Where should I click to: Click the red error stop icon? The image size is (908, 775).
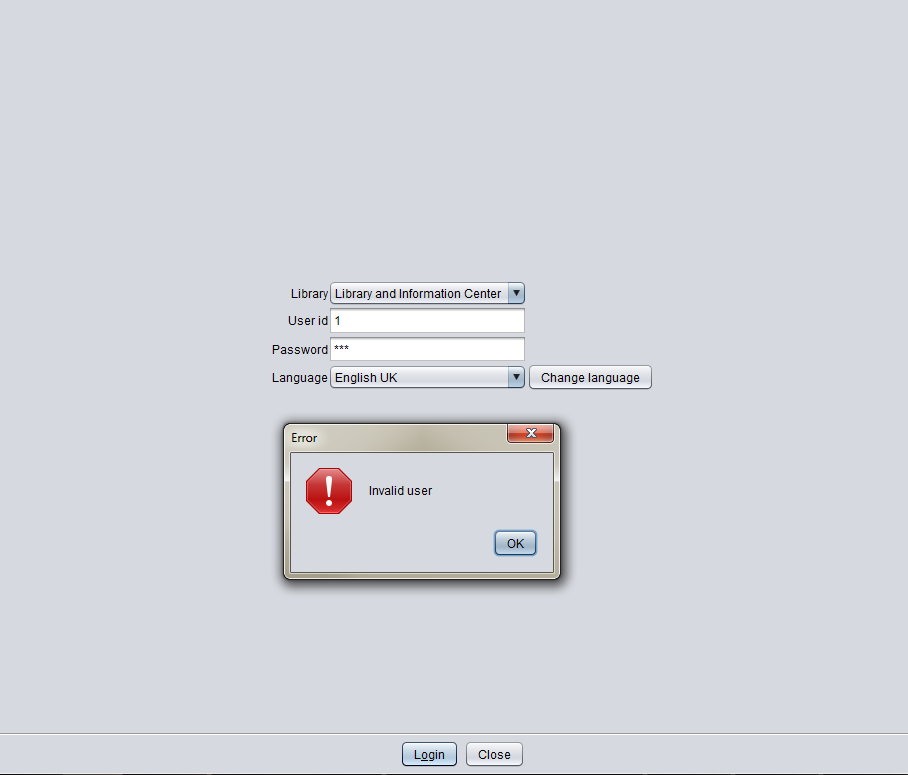pyautogui.click(x=329, y=491)
